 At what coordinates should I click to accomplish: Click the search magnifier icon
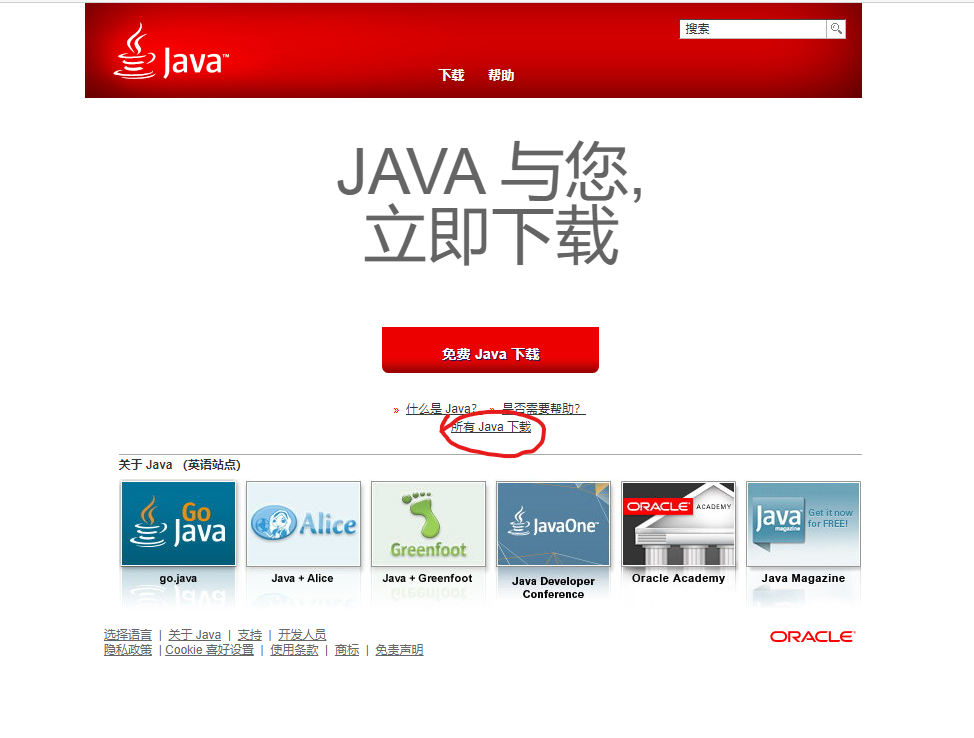836,29
